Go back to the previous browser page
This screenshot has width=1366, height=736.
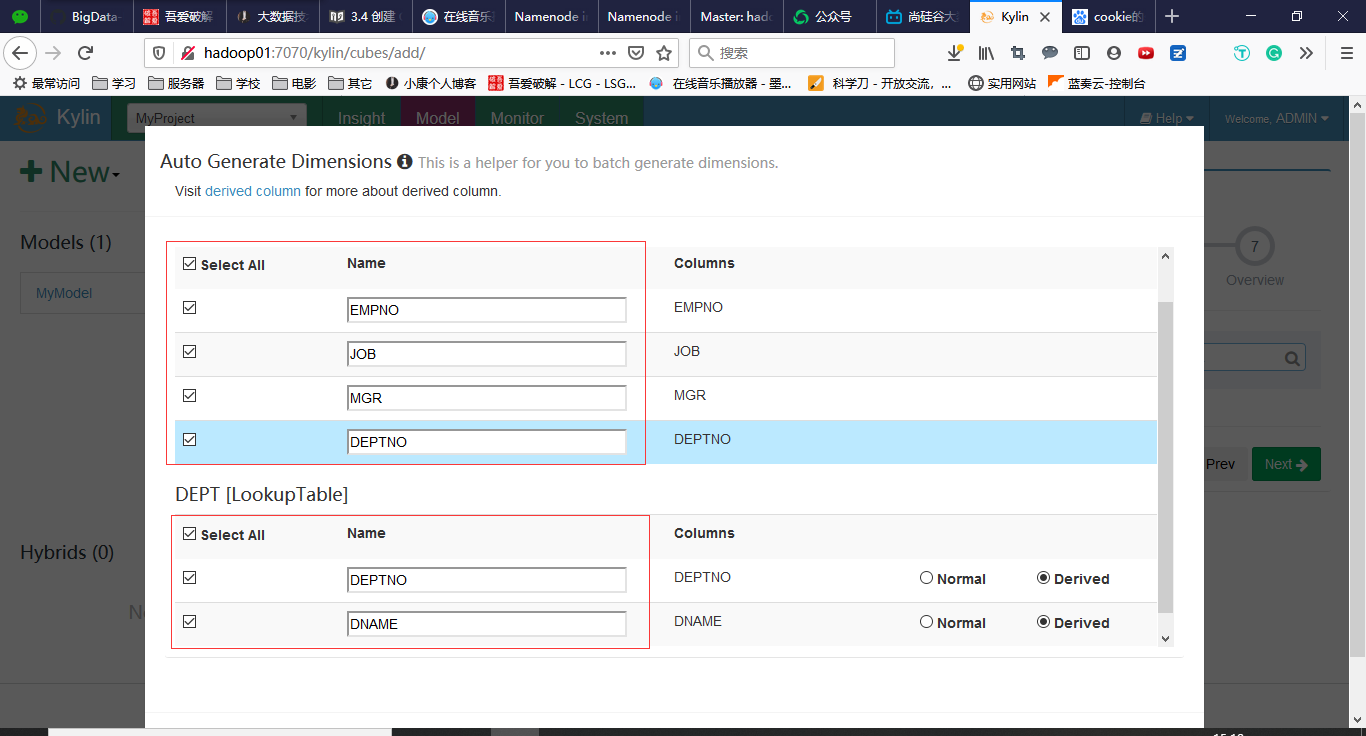(21, 53)
